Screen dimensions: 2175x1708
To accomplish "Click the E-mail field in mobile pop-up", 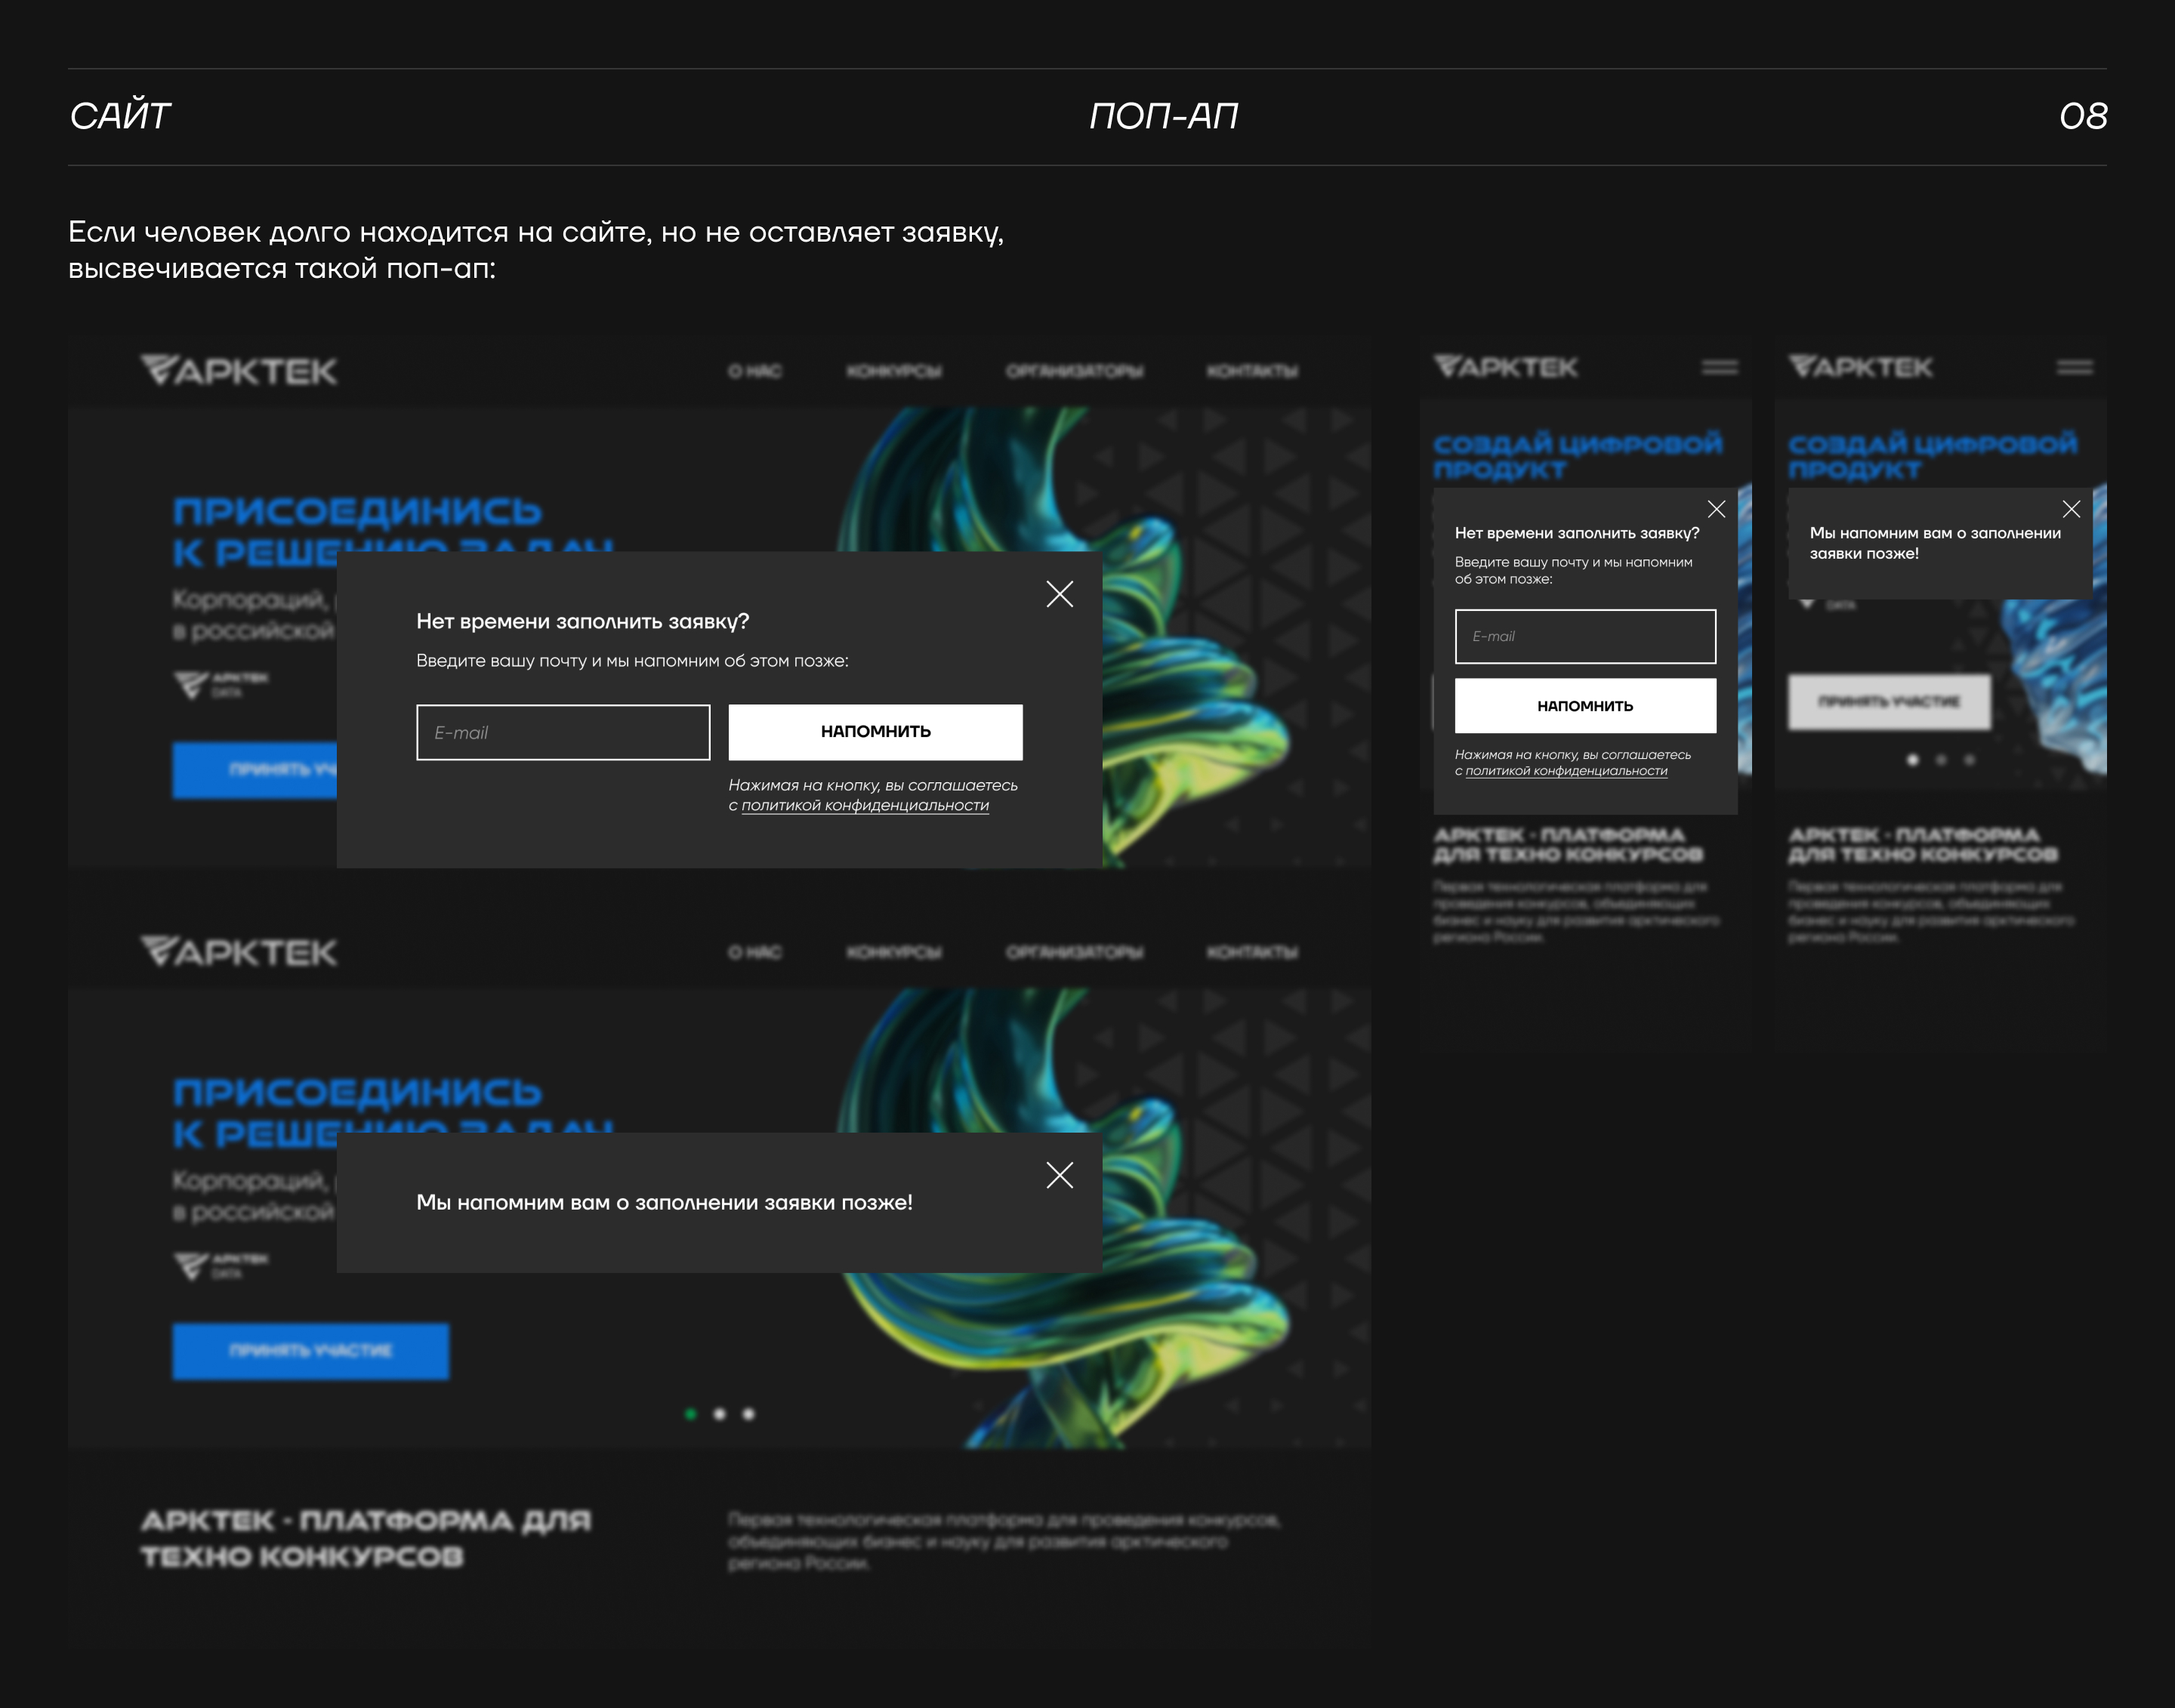I will (1585, 636).
